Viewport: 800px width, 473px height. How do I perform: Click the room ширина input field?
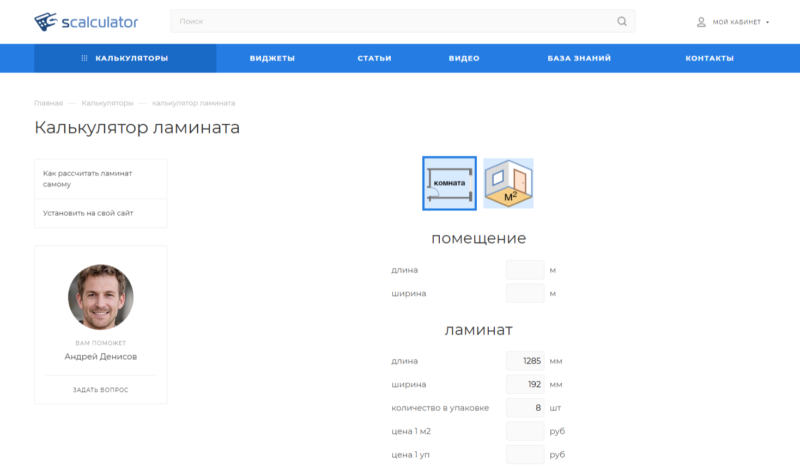(525, 293)
